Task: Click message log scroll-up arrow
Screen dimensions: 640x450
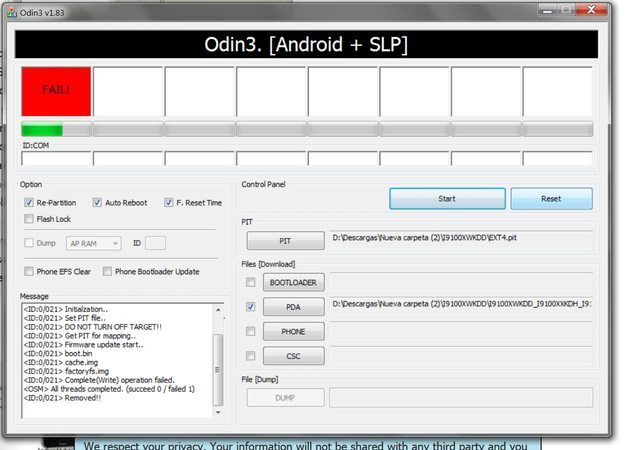Action: [x=218, y=310]
